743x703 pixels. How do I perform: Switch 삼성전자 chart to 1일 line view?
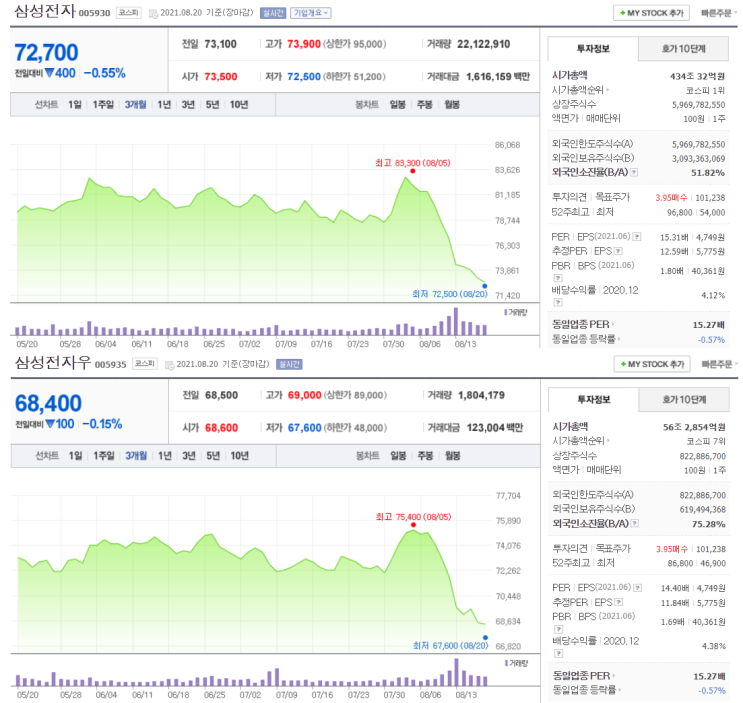75,105
